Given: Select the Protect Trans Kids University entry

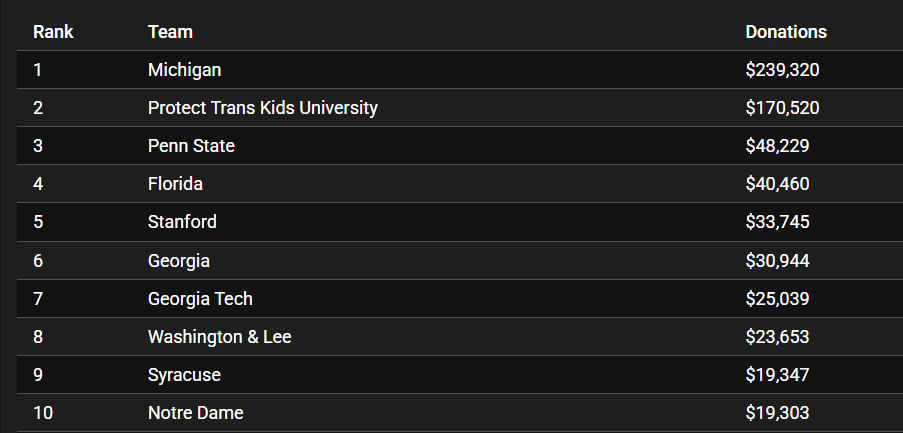Looking at the screenshot, I should (263, 108).
